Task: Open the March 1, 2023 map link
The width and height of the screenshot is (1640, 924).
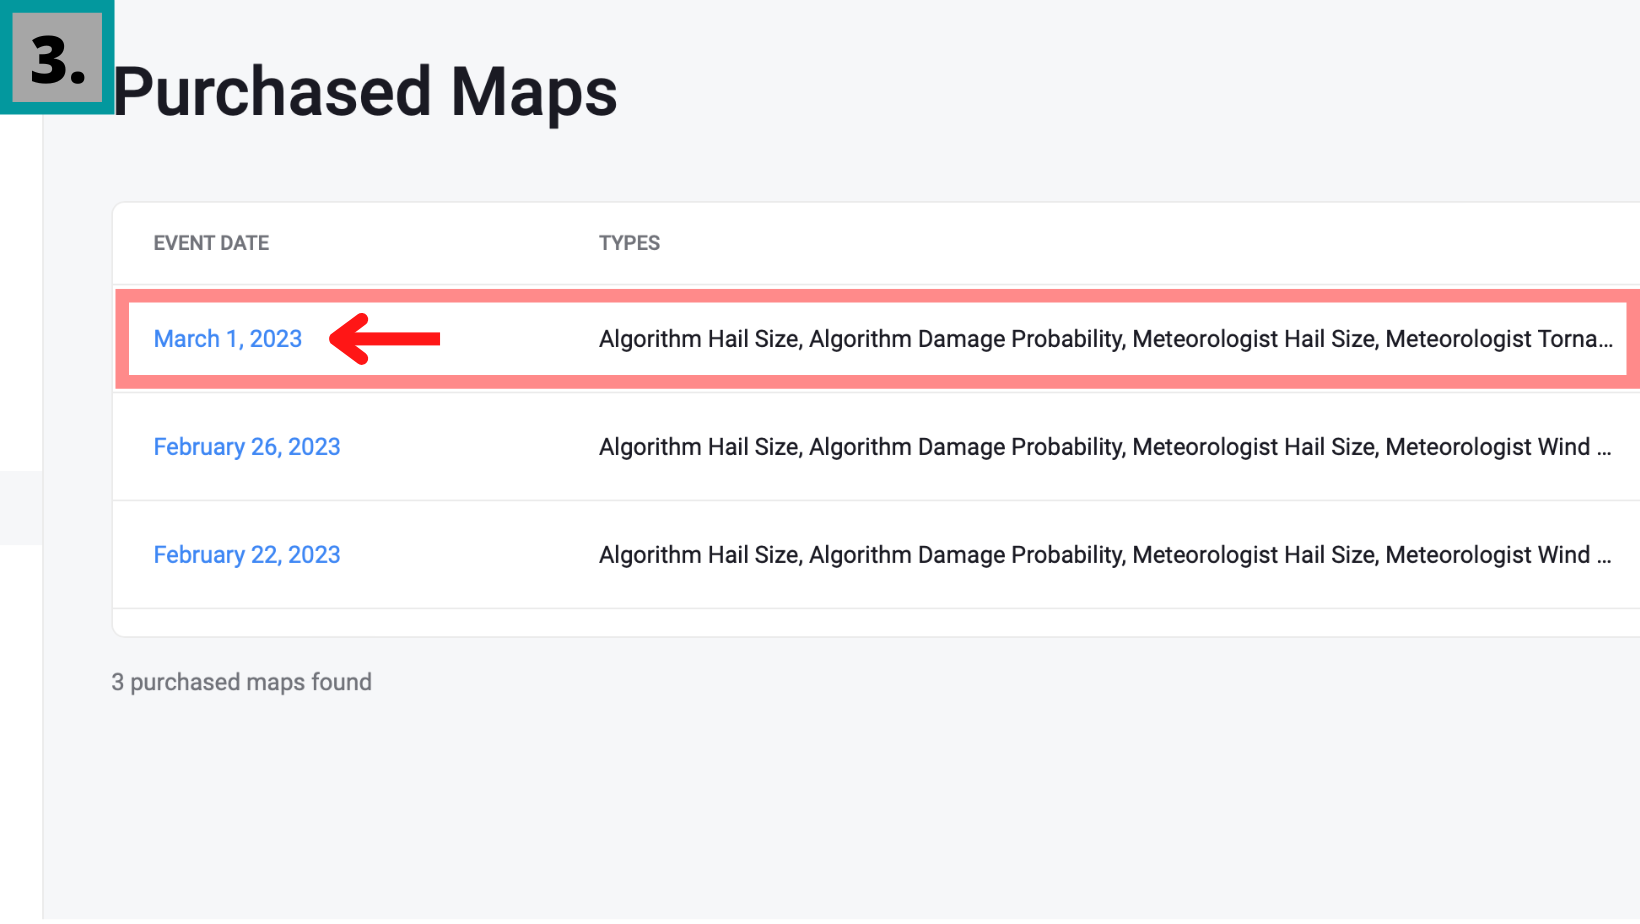Action: [x=228, y=339]
